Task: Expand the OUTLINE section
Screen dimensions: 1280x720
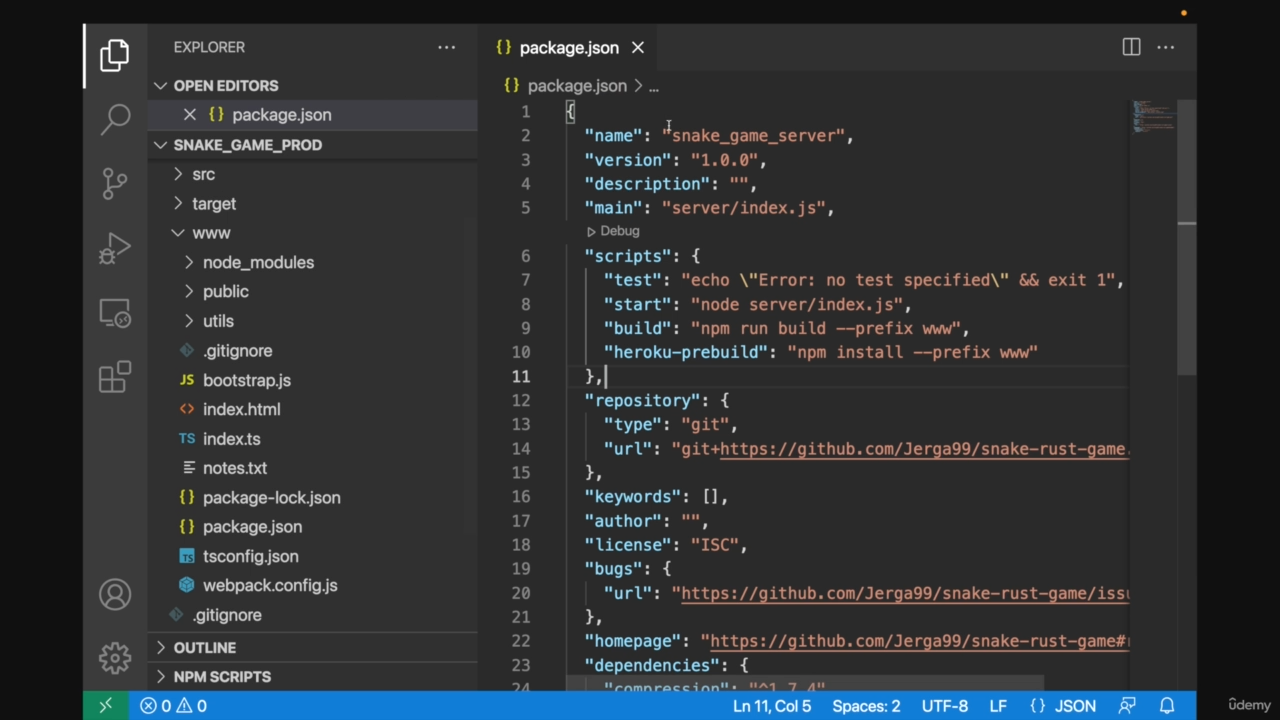Action: point(204,648)
